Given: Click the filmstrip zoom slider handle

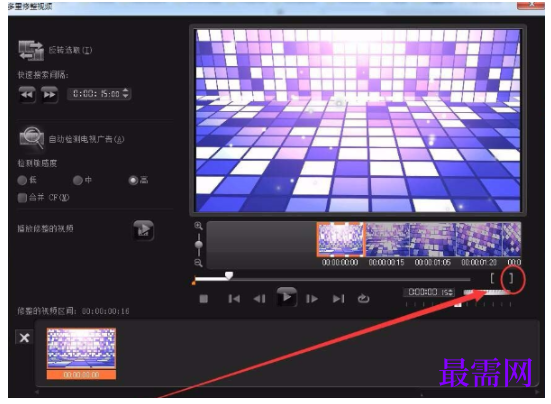Looking at the screenshot, I should point(199,245).
